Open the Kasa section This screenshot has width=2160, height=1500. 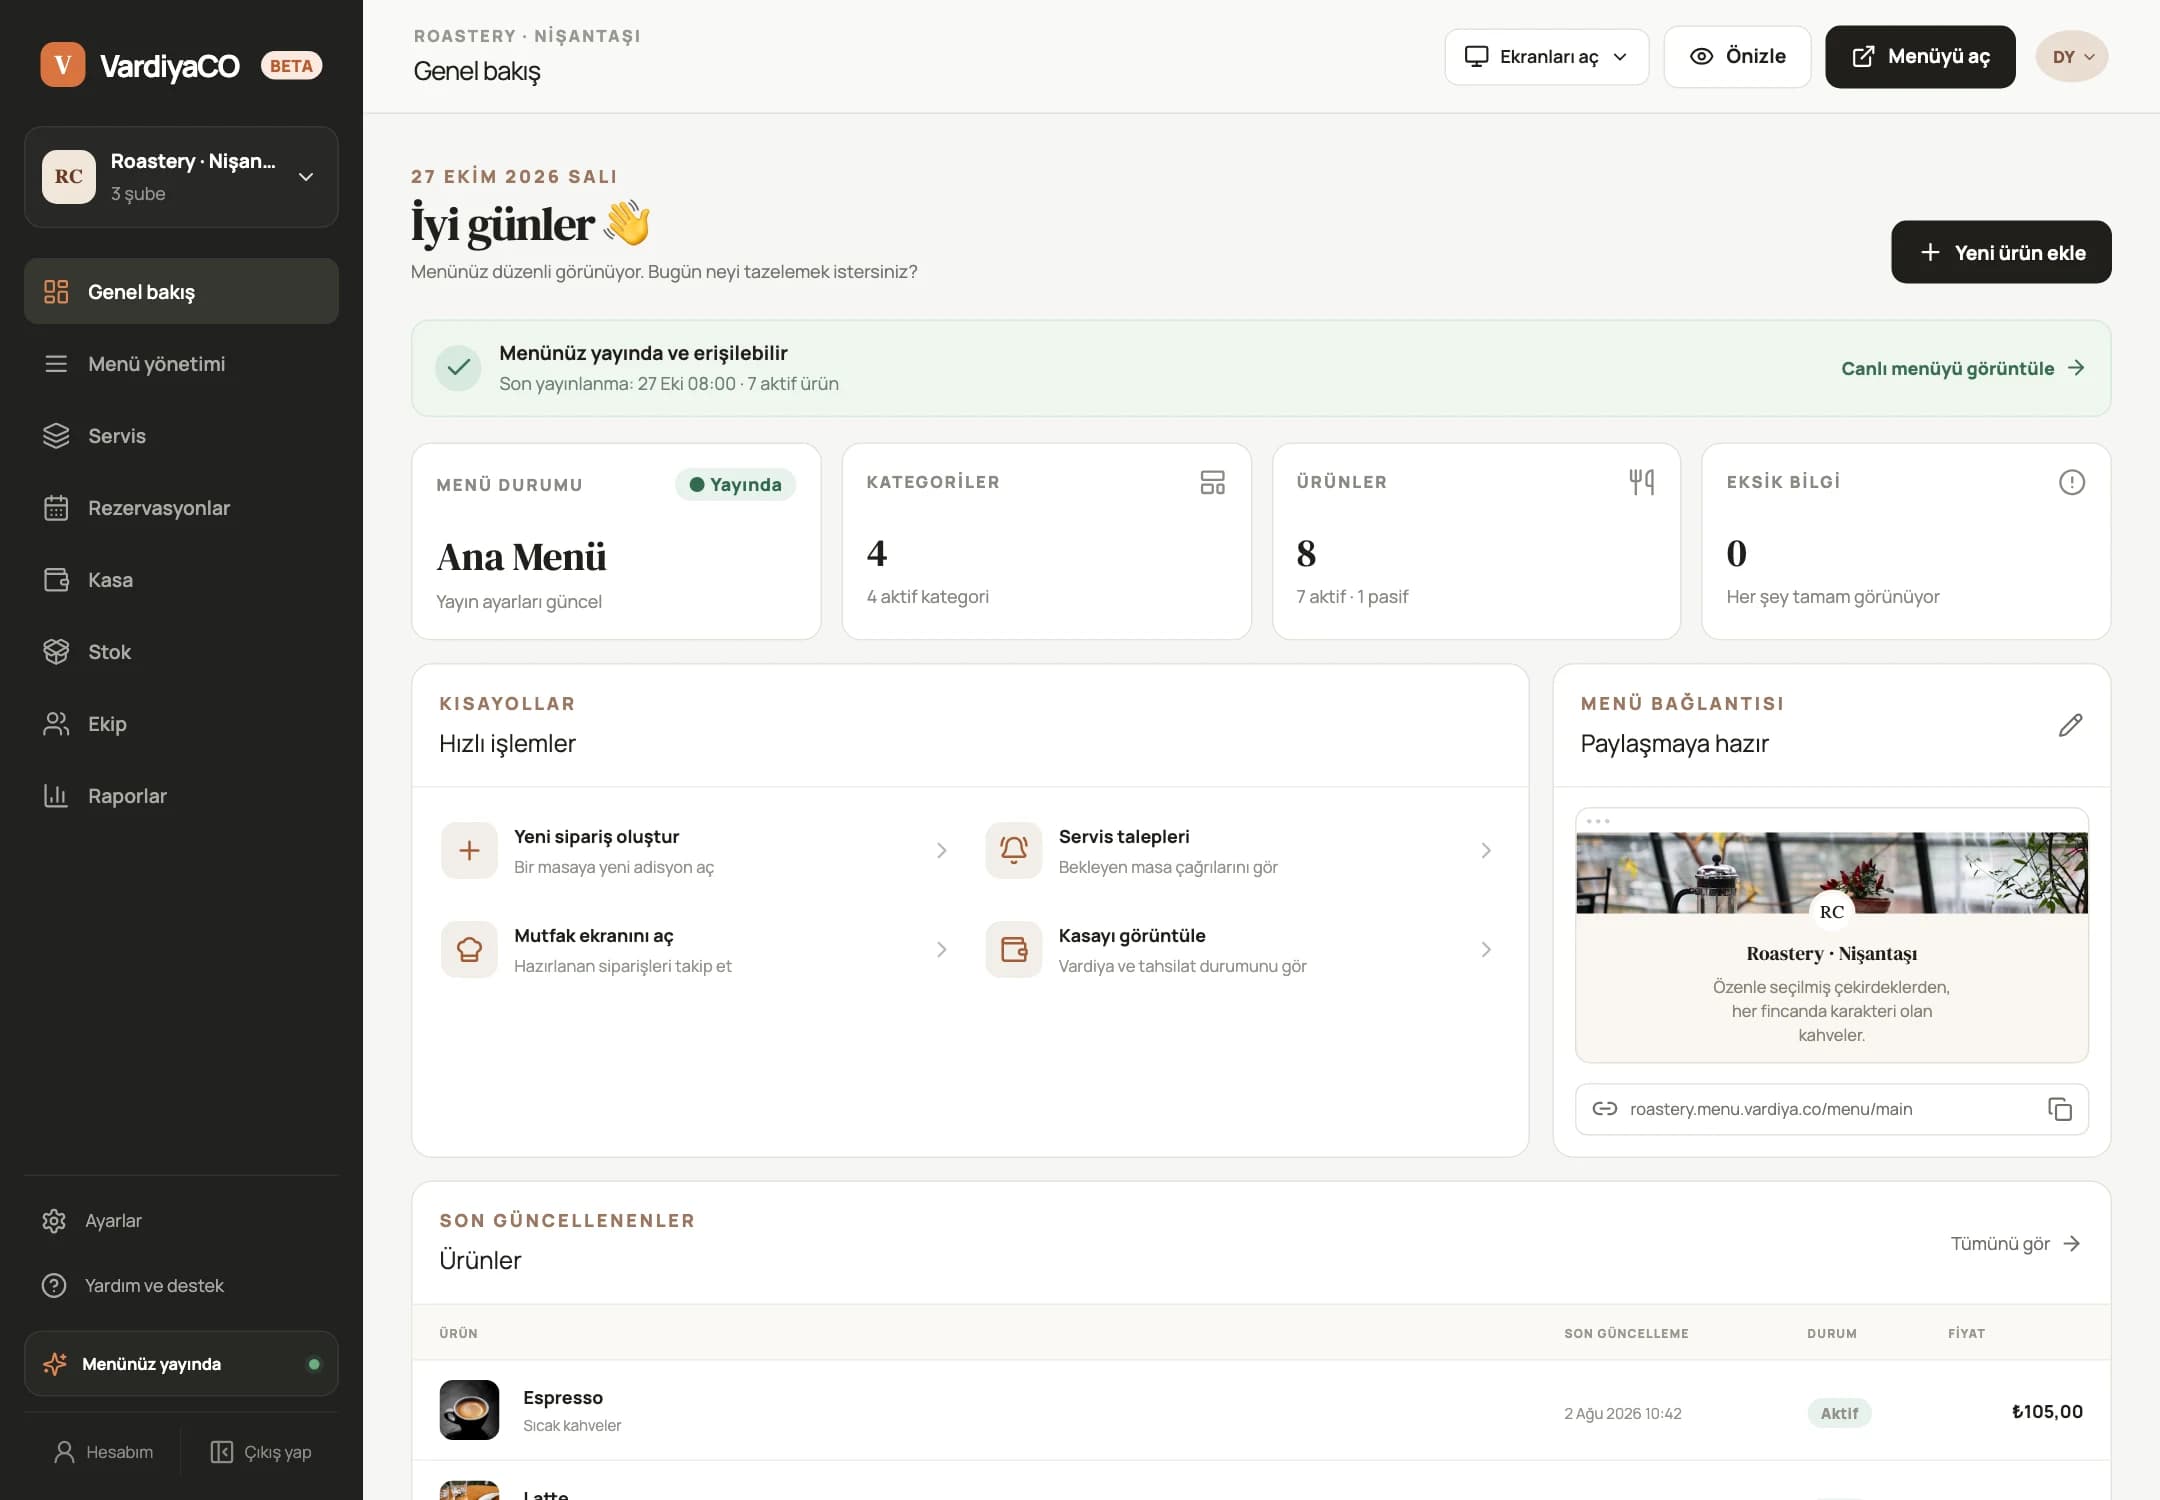coord(181,580)
